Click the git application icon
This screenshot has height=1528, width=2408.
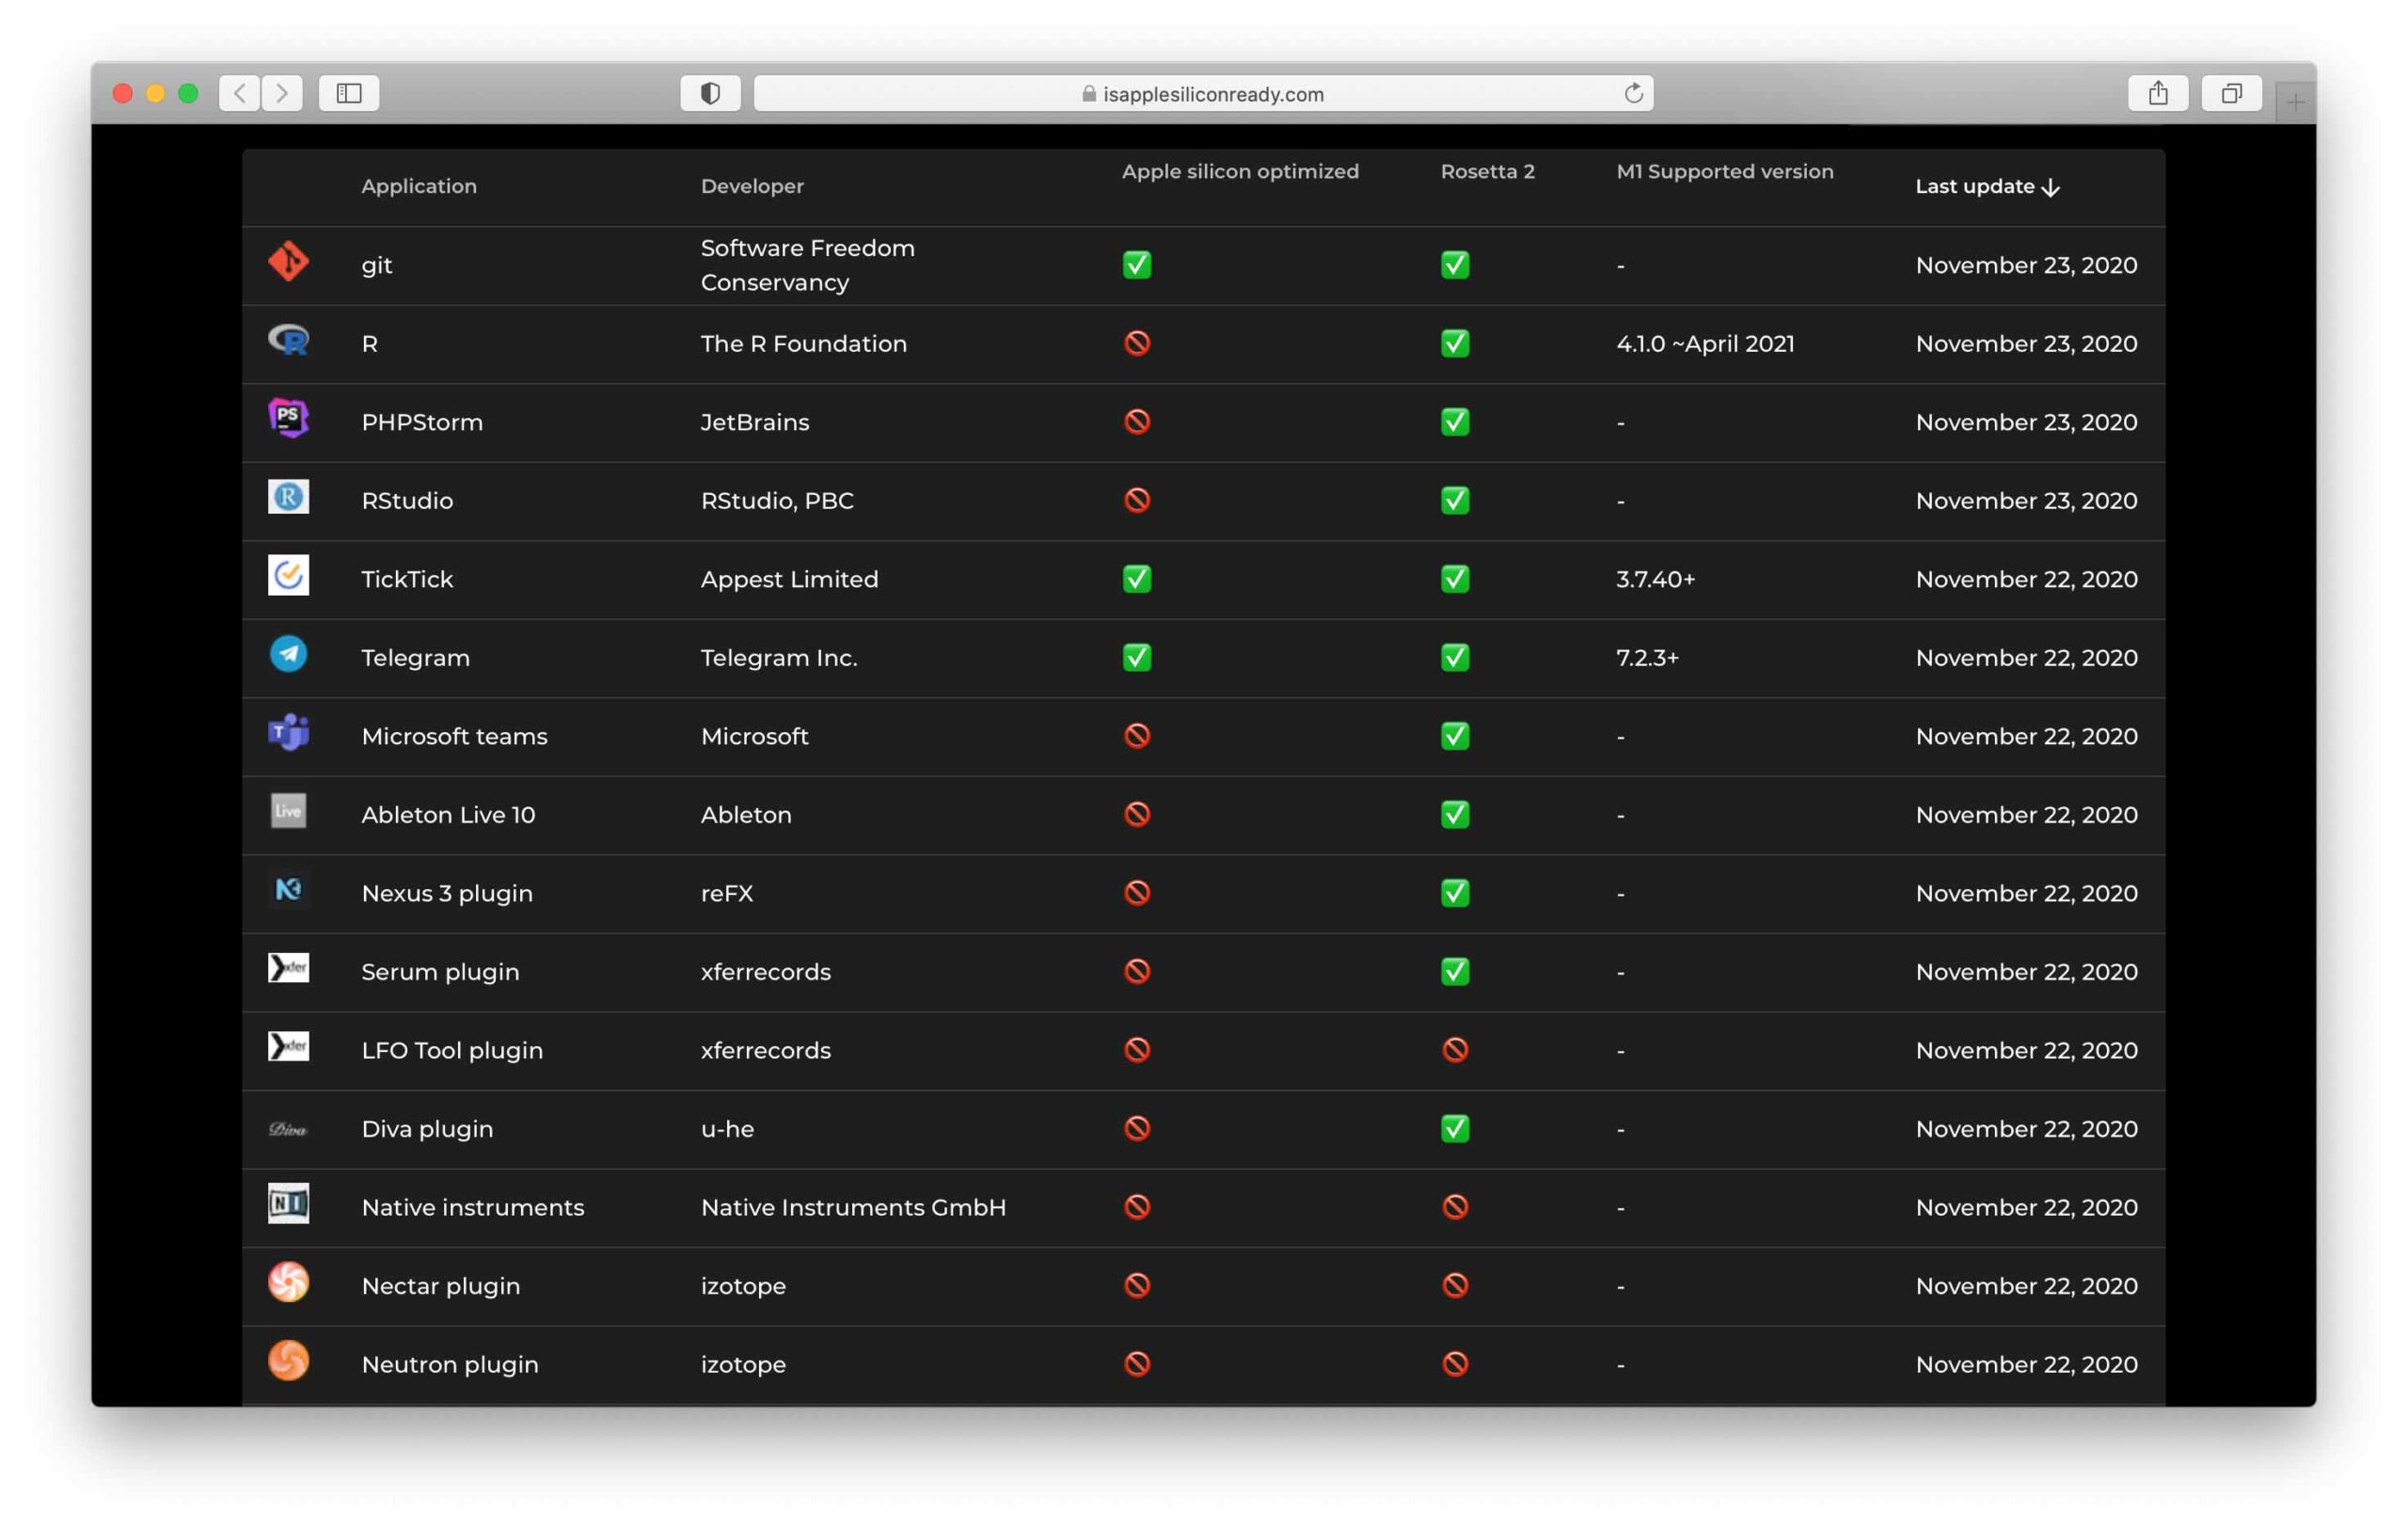pyautogui.click(x=288, y=263)
